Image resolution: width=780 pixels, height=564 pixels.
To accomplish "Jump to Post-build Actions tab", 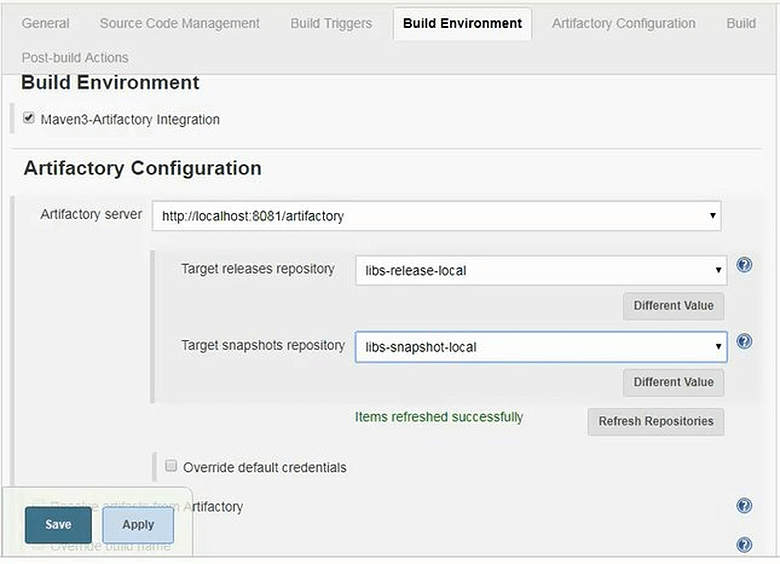I will tap(75, 58).
